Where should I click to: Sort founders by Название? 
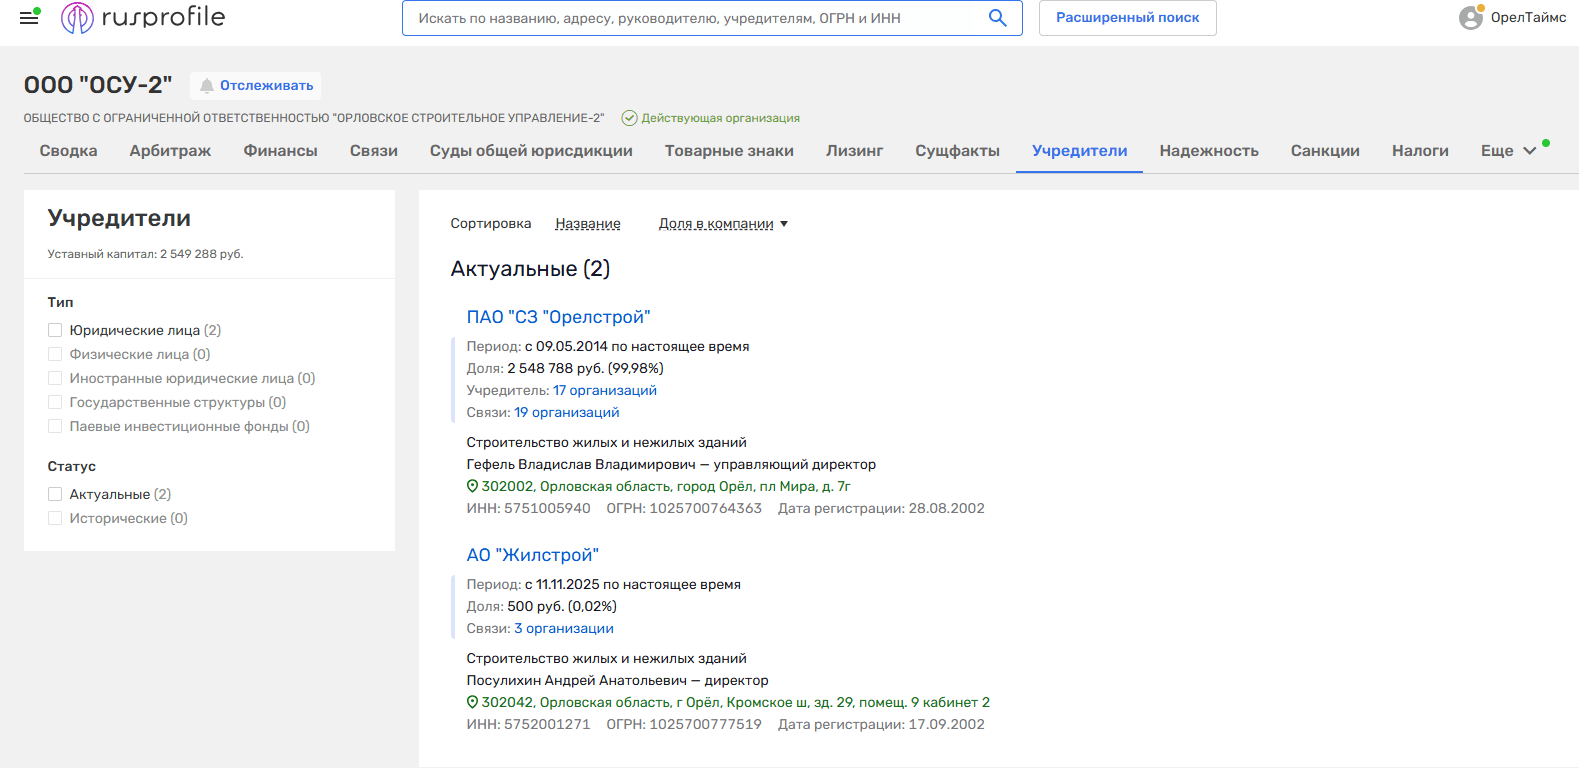coord(588,224)
